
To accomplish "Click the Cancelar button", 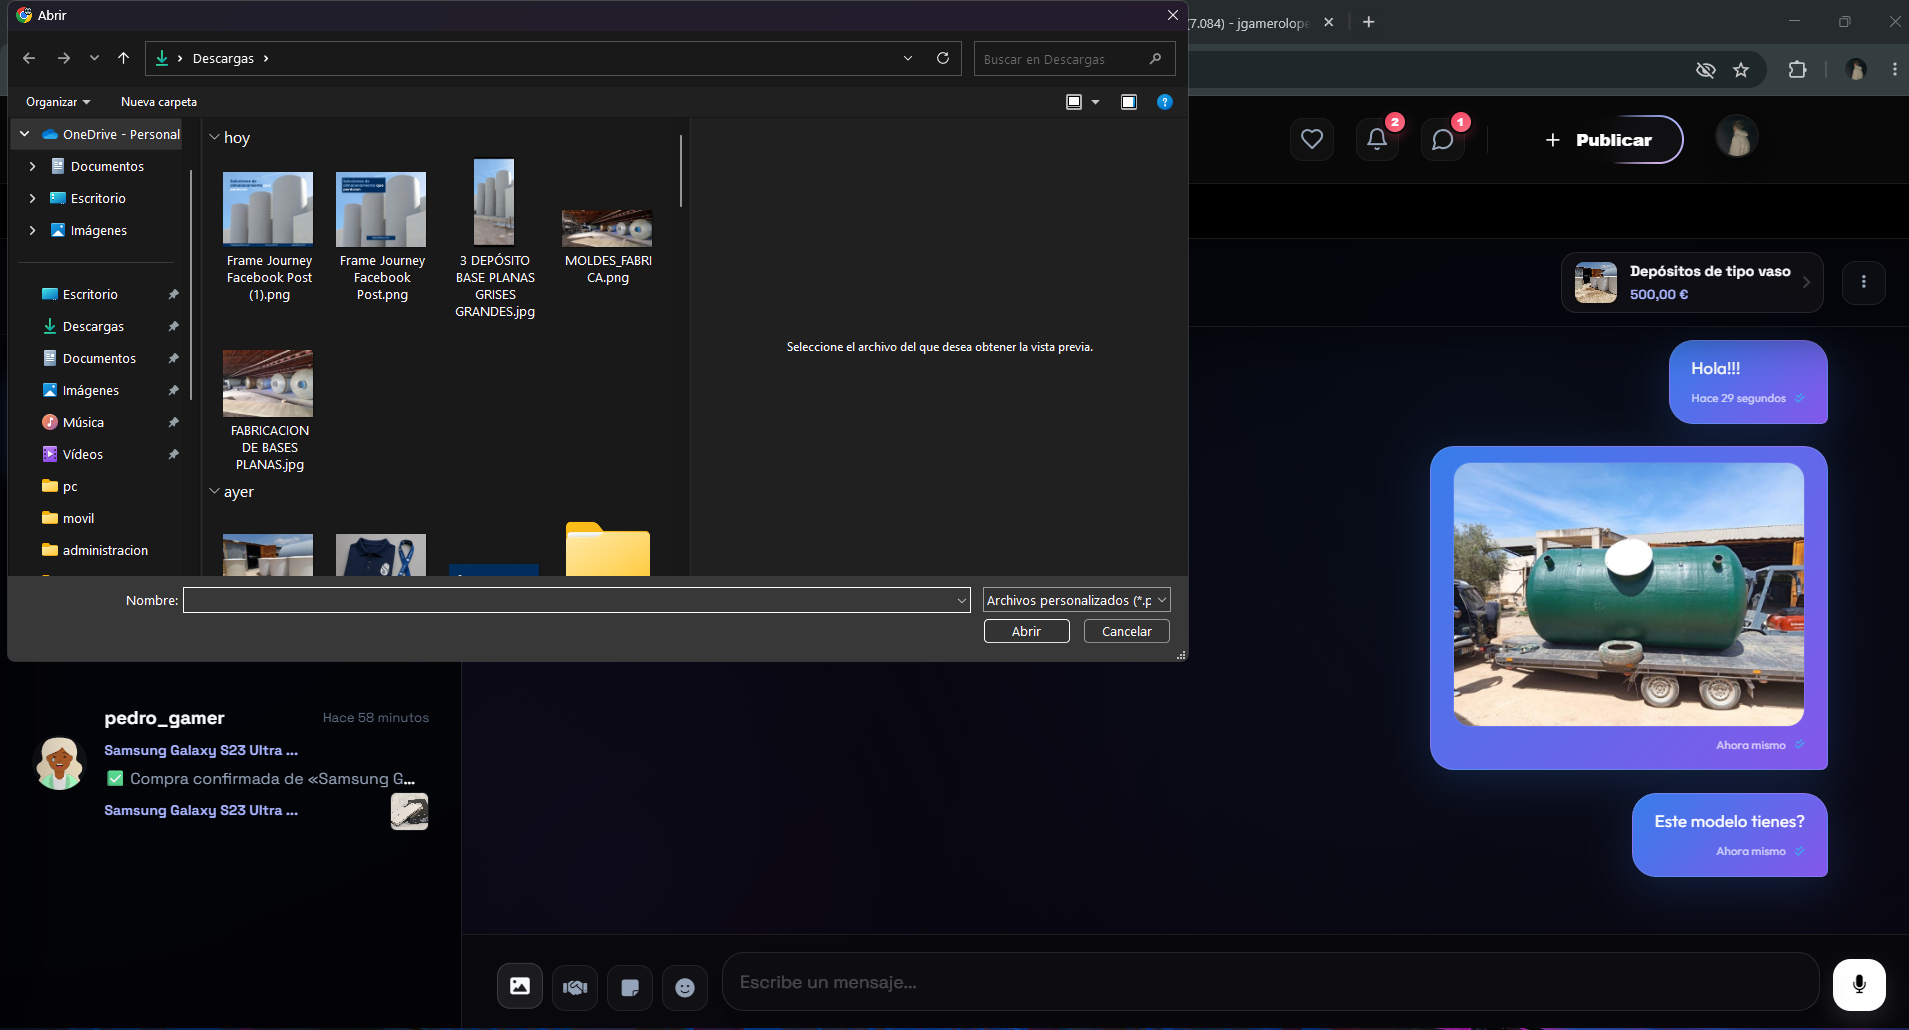I will [x=1126, y=631].
